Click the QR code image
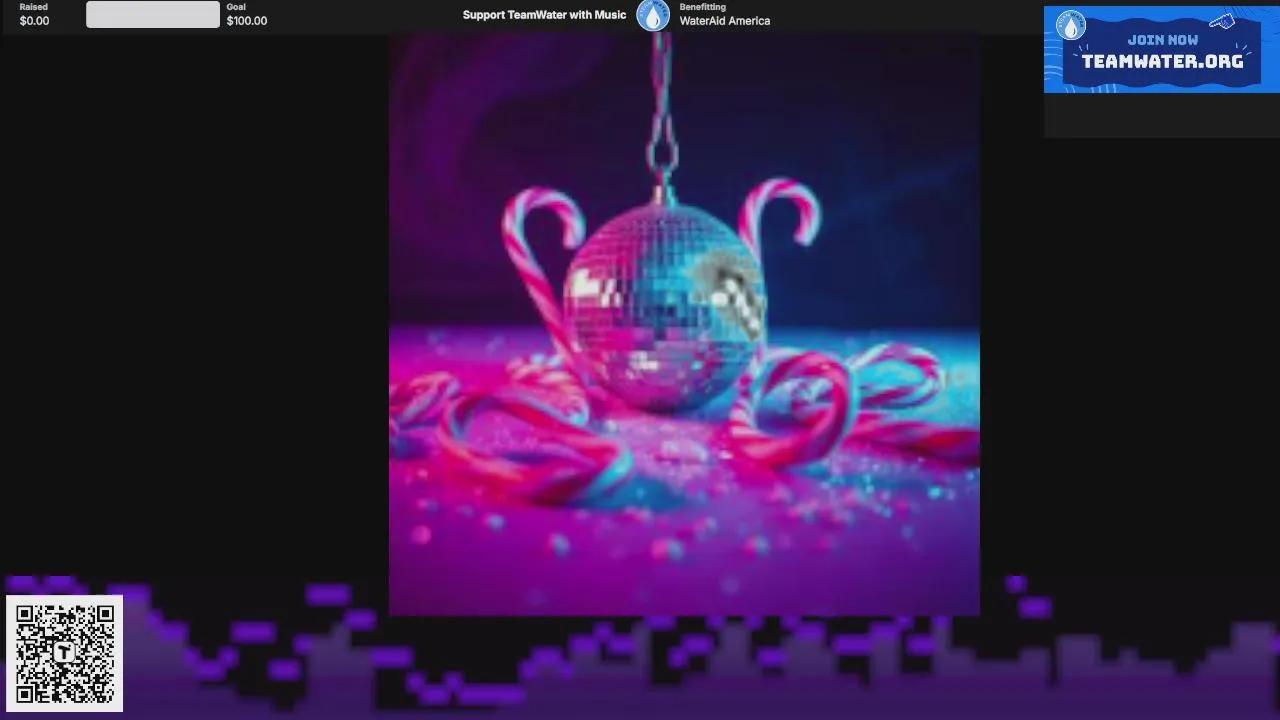Screen dimensions: 1280x720 pyautogui.click(x=65, y=654)
